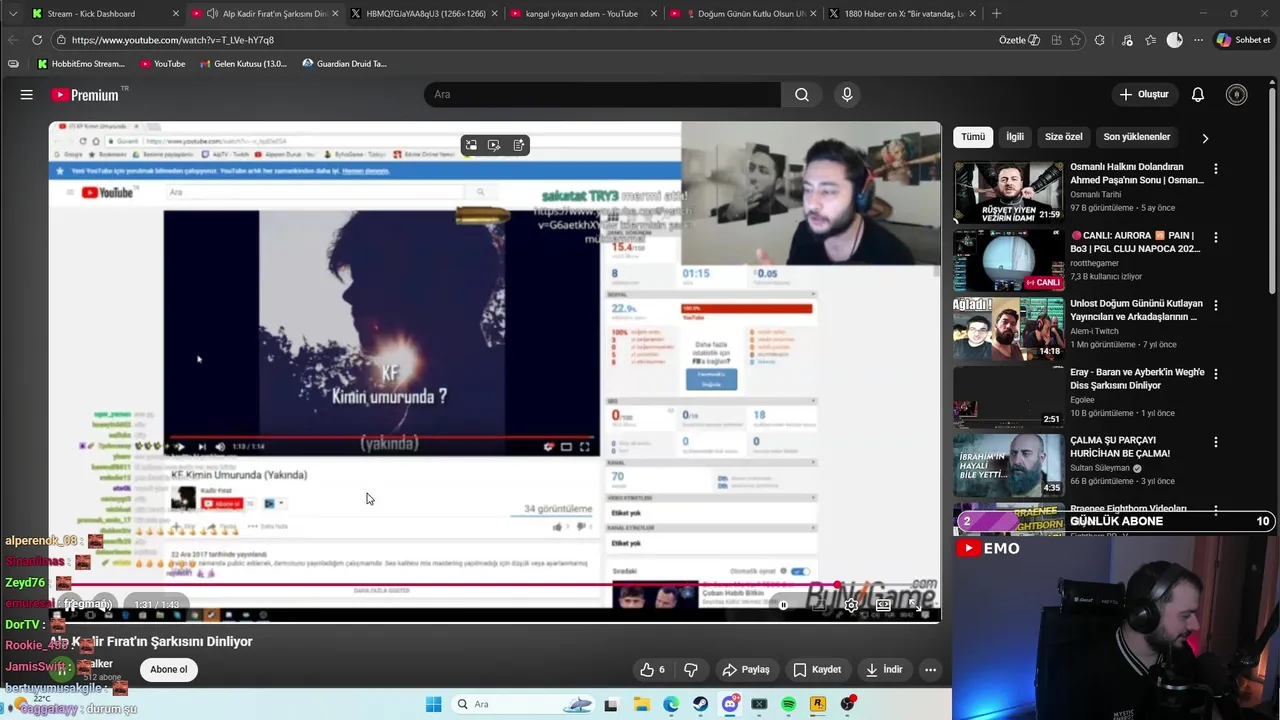Download the video with the İndir button
Viewport: 1280px width, 720px height.
pos(884,670)
